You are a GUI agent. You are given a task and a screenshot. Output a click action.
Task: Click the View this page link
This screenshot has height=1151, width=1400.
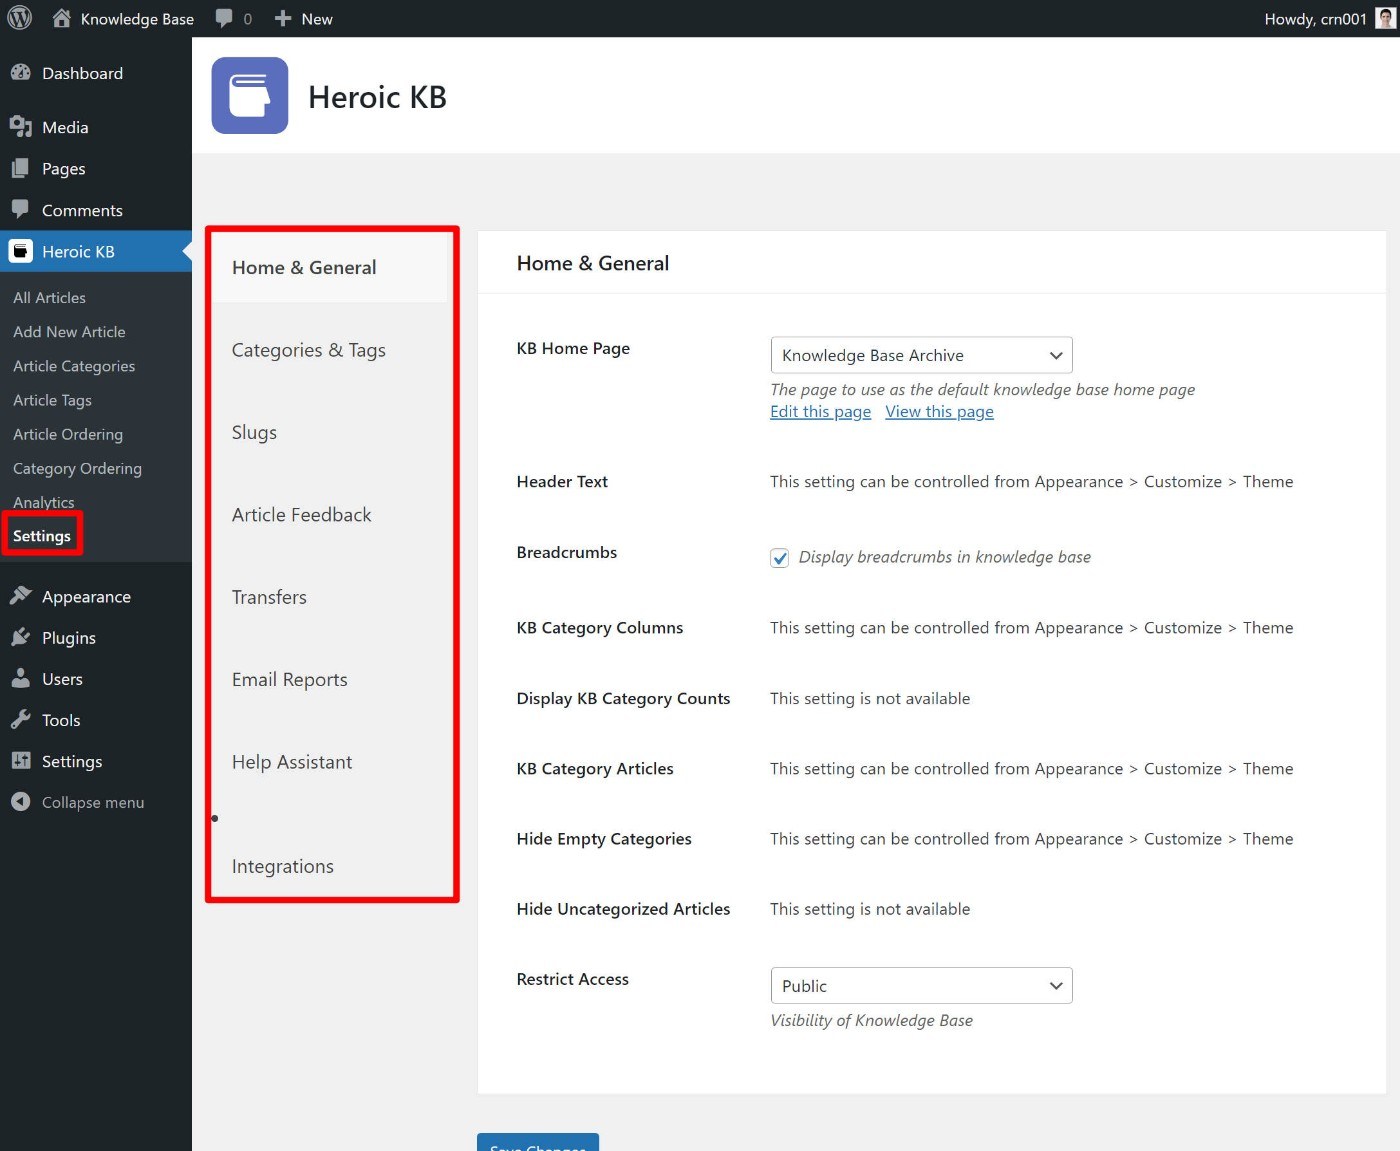coord(939,412)
